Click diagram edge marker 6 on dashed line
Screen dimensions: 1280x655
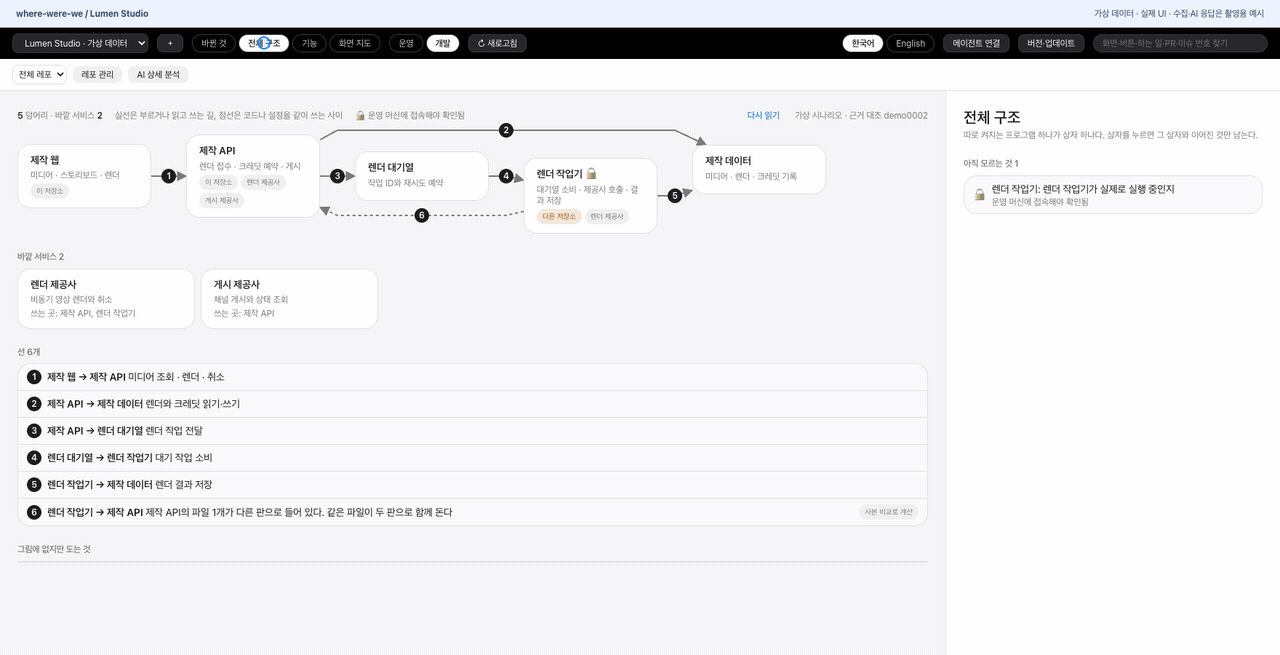tap(422, 215)
